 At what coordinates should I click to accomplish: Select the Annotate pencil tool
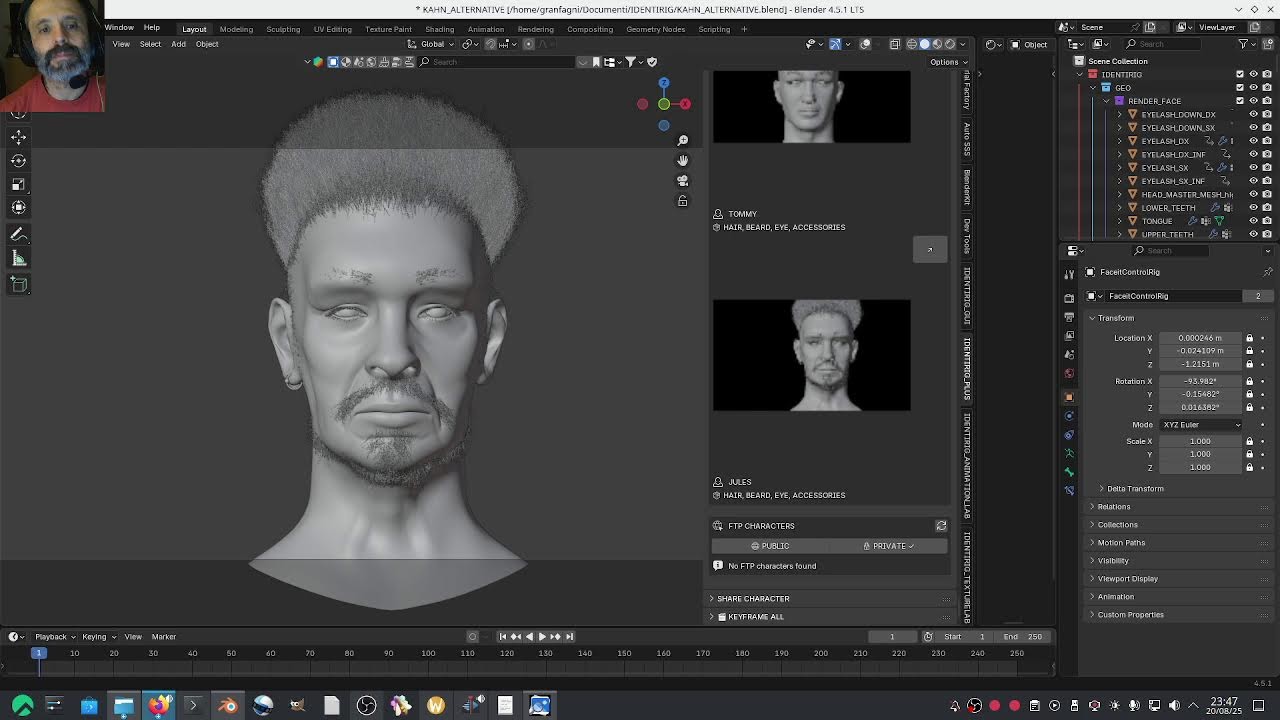pyautogui.click(x=18, y=234)
